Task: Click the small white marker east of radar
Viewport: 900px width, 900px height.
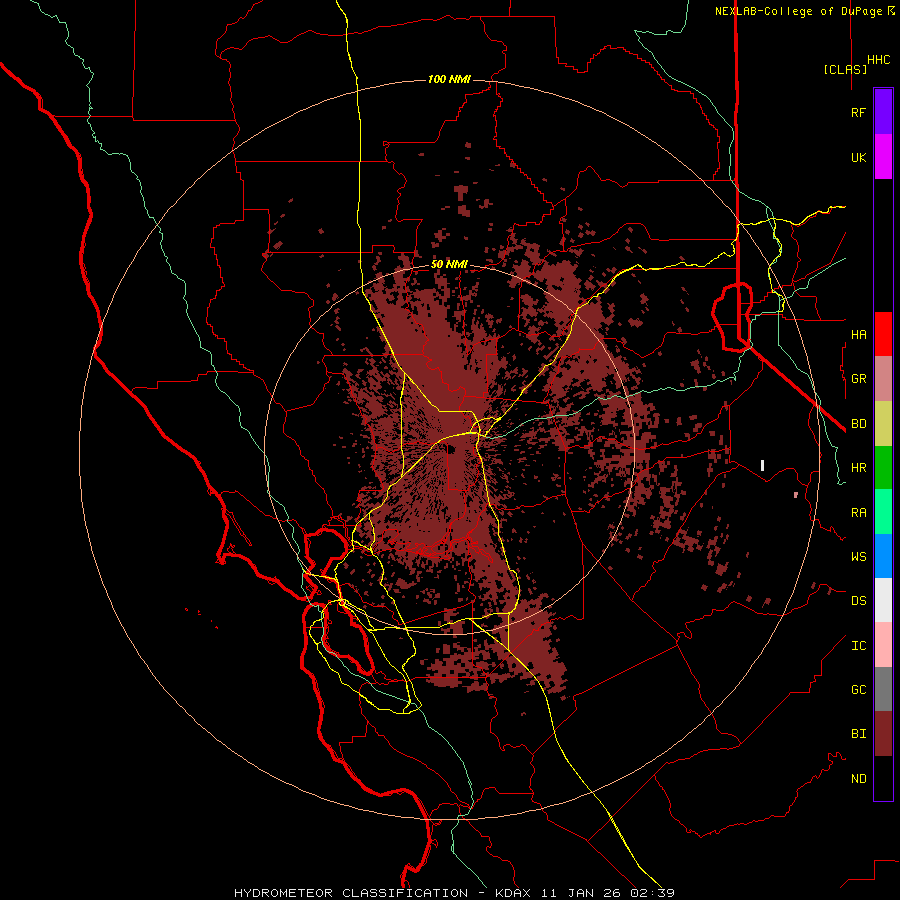Action: point(762,465)
